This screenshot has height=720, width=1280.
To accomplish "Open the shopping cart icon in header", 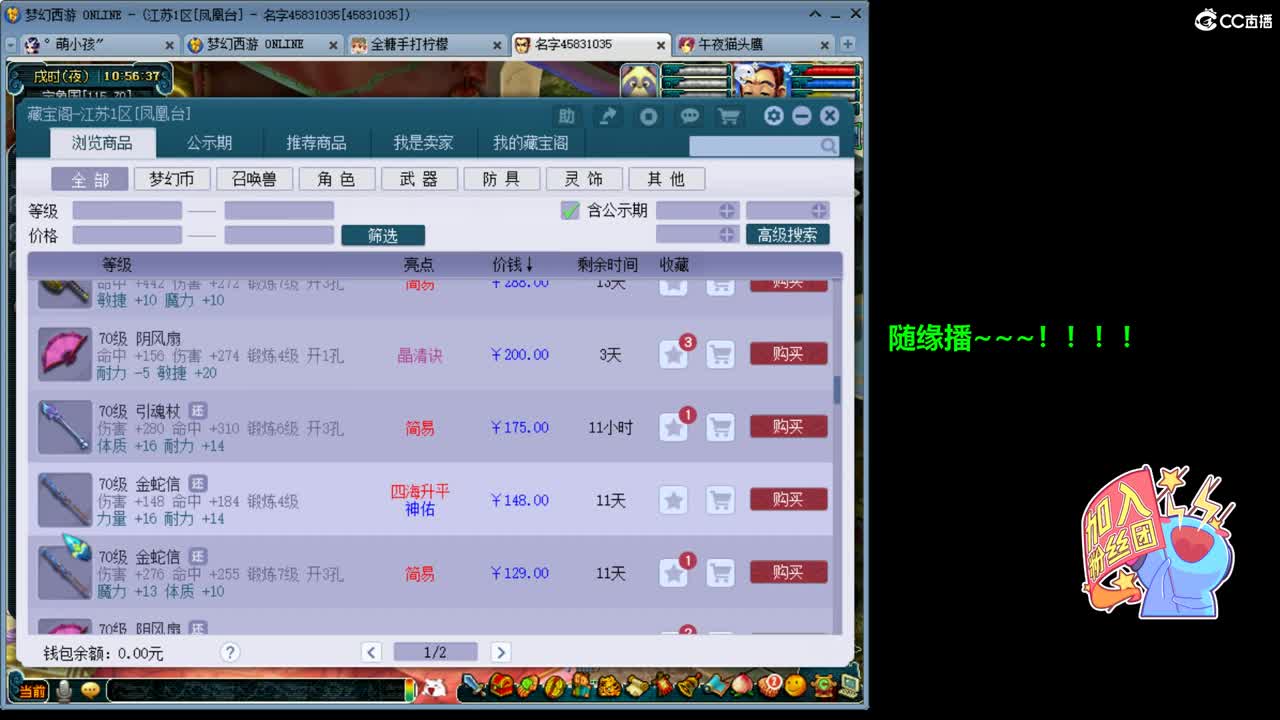I will pyautogui.click(x=729, y=116).
